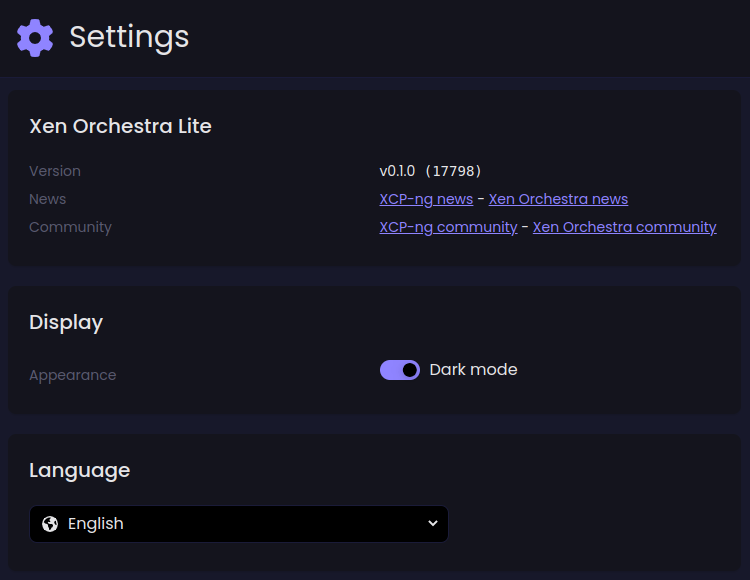750x580 pixels.
Task: Click the Version label
Action: [x=55, y=171]
